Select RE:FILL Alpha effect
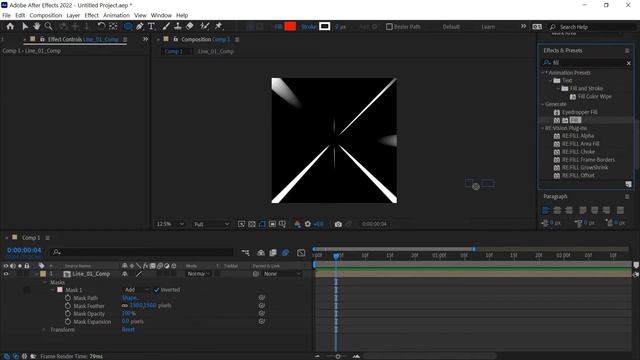Image resolution: width=640 pixels, height=360 pixels. point(578,136)
